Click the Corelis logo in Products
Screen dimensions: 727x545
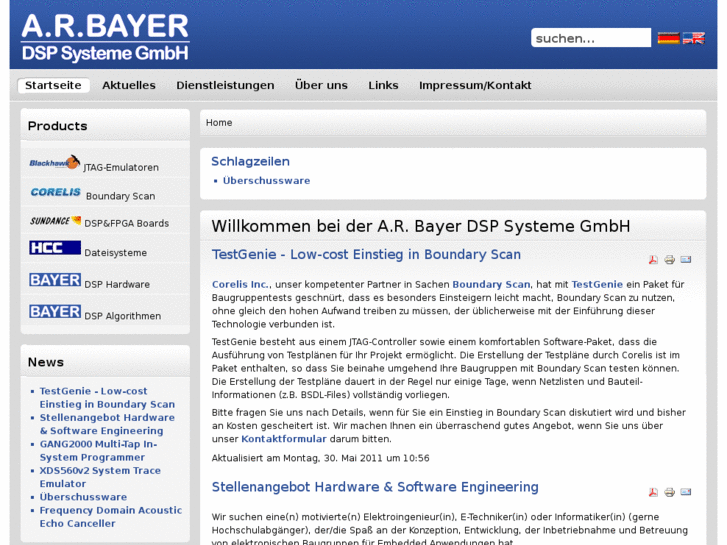click(56, 192)
